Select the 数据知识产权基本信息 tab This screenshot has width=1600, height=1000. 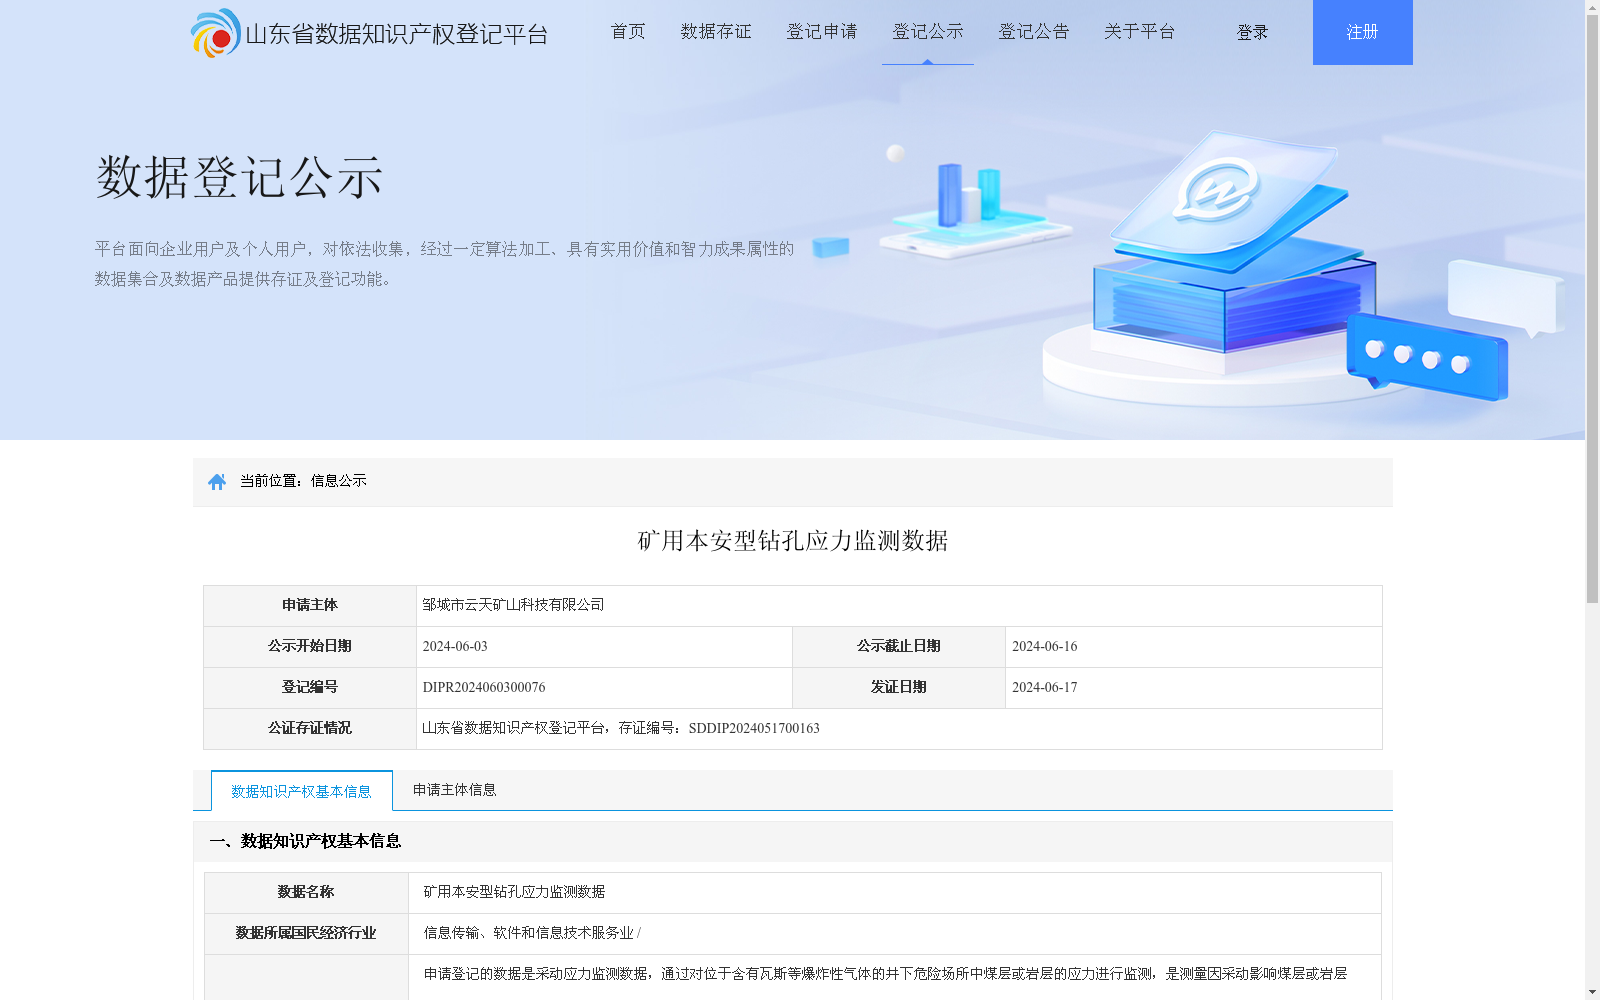click(x=301, y=790)
